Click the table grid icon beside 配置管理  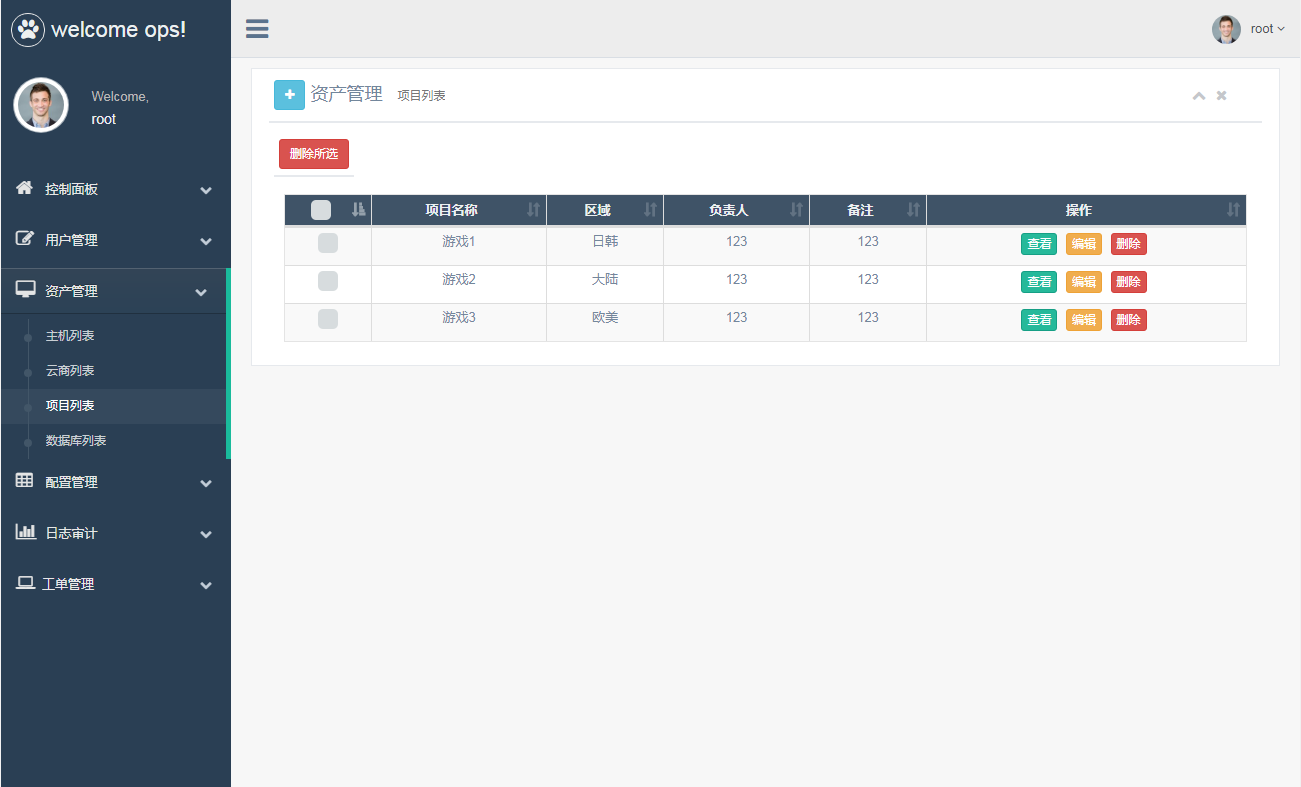(x=25, y=481)
